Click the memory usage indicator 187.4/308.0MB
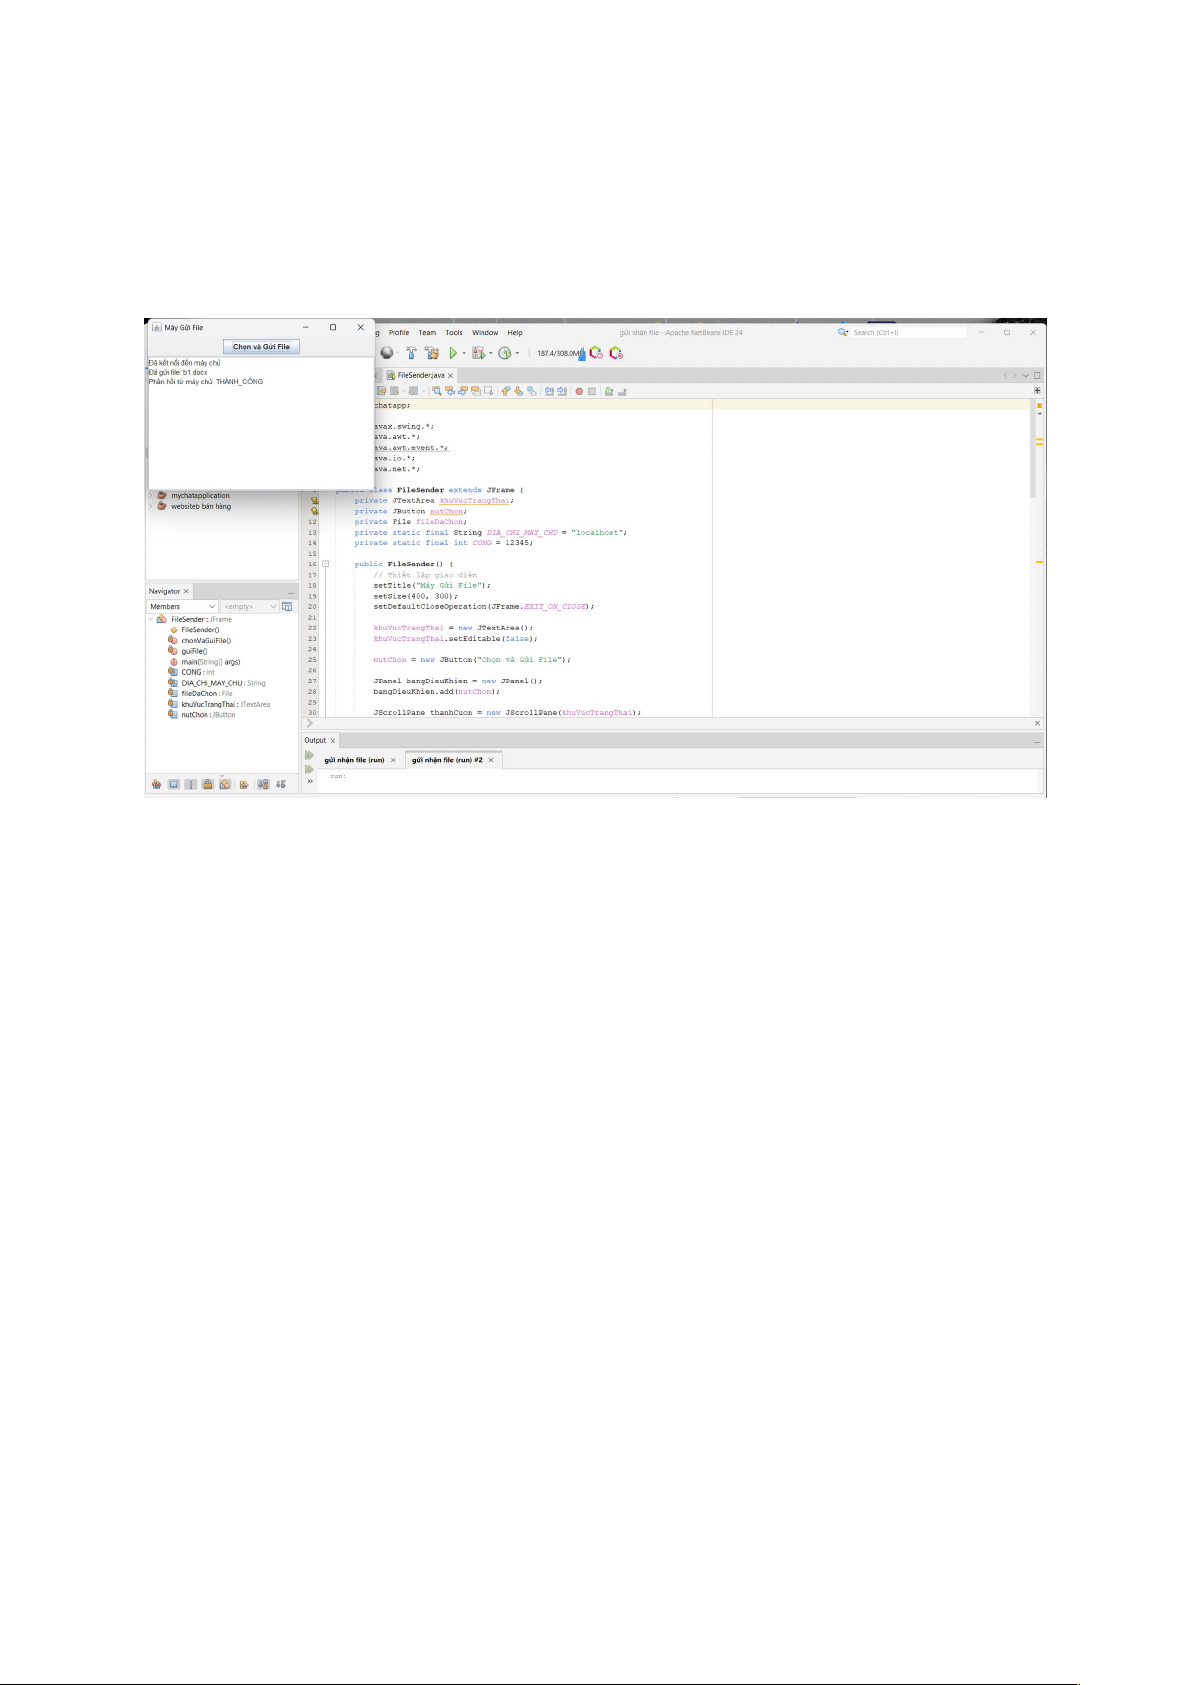 point(559,353)
